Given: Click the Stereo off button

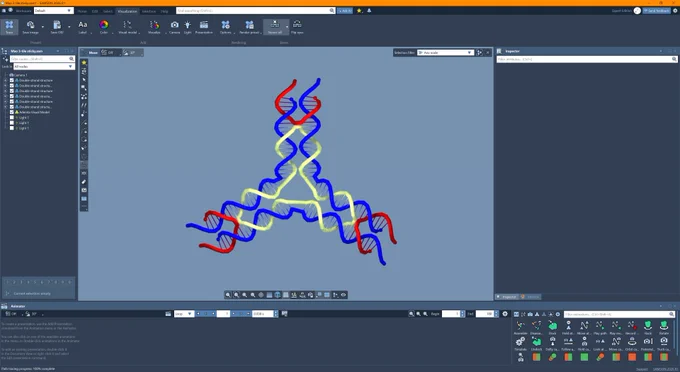Looking at the screenshot, I should point(275,27).
